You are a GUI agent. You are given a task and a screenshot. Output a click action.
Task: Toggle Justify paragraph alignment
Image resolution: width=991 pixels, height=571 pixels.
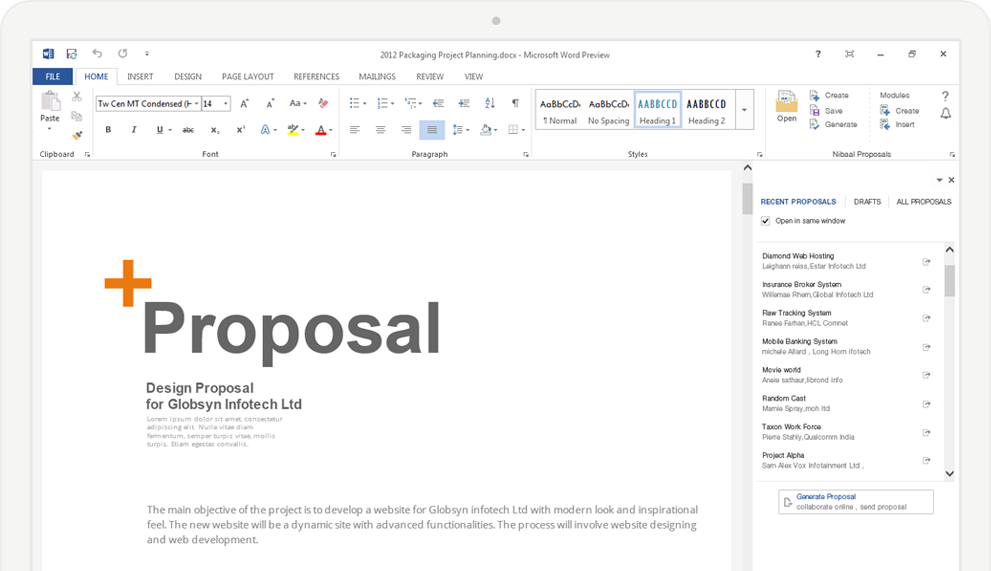pos(432,130)
